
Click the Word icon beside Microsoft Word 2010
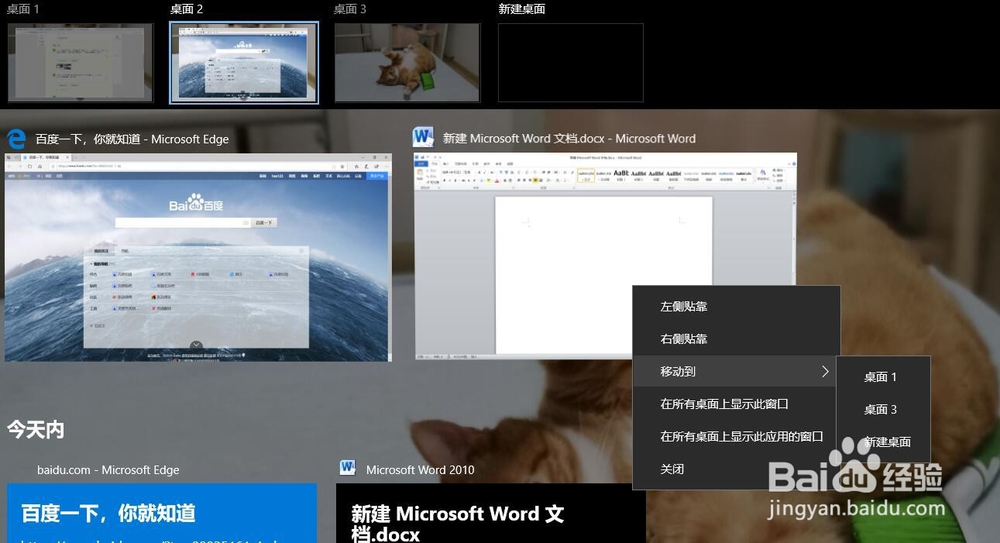point(348,468)
